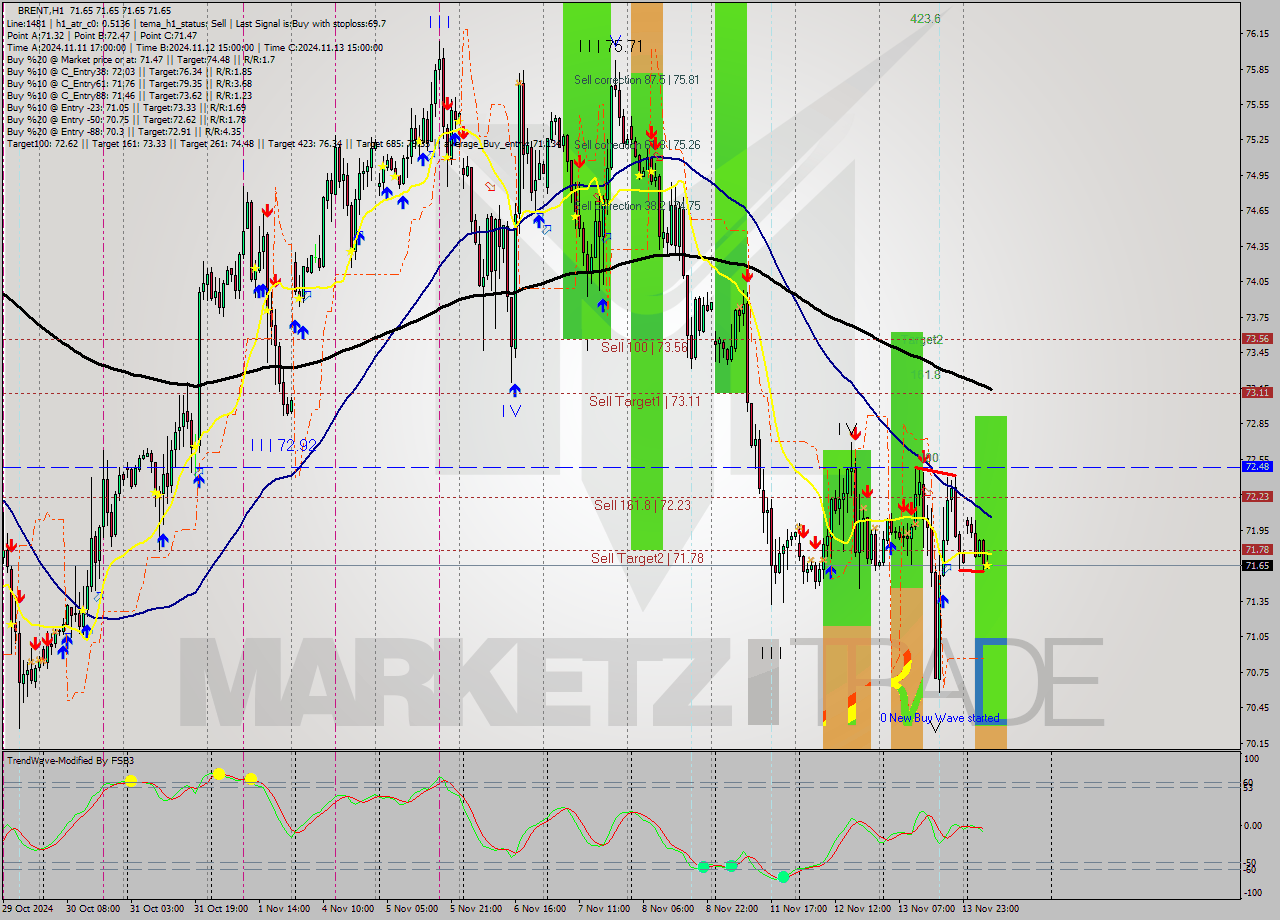Click the '7 Nov 11:00' time label
This screenshot has height=920, width=1280.
(605, 909)
